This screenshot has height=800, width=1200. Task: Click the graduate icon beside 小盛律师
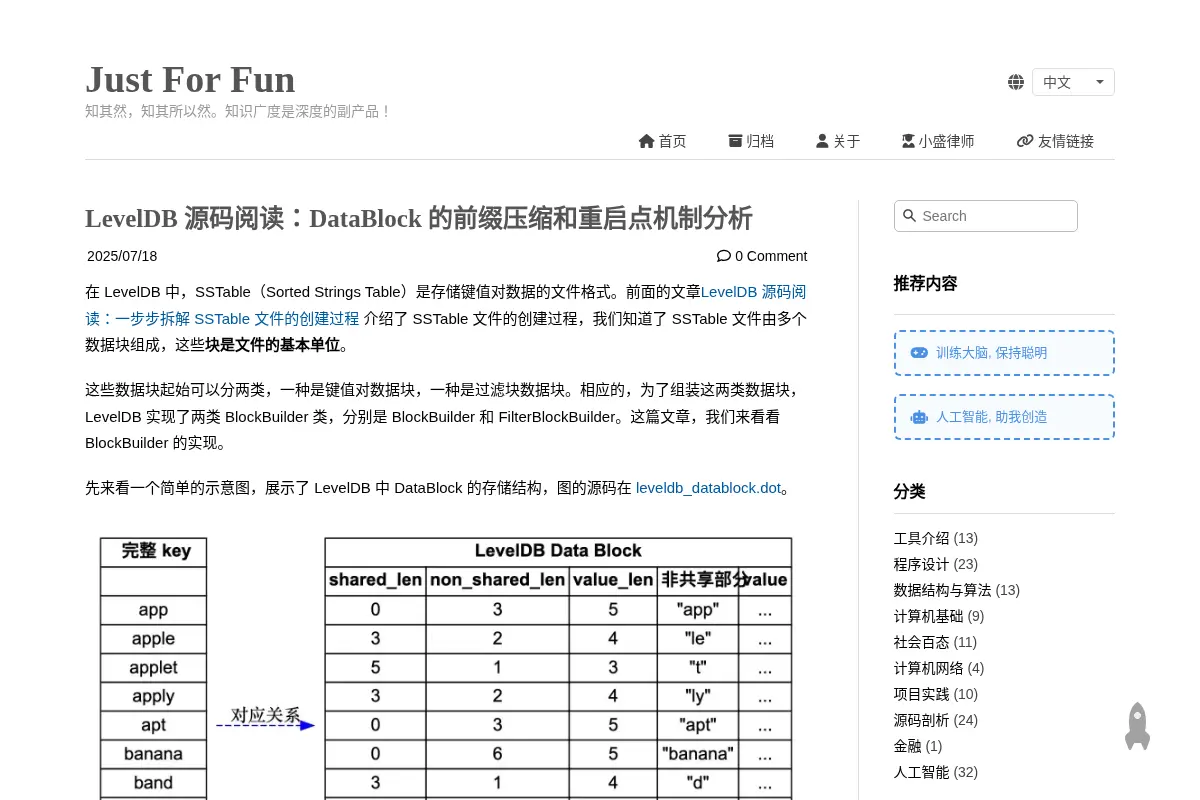coord(908,141)
